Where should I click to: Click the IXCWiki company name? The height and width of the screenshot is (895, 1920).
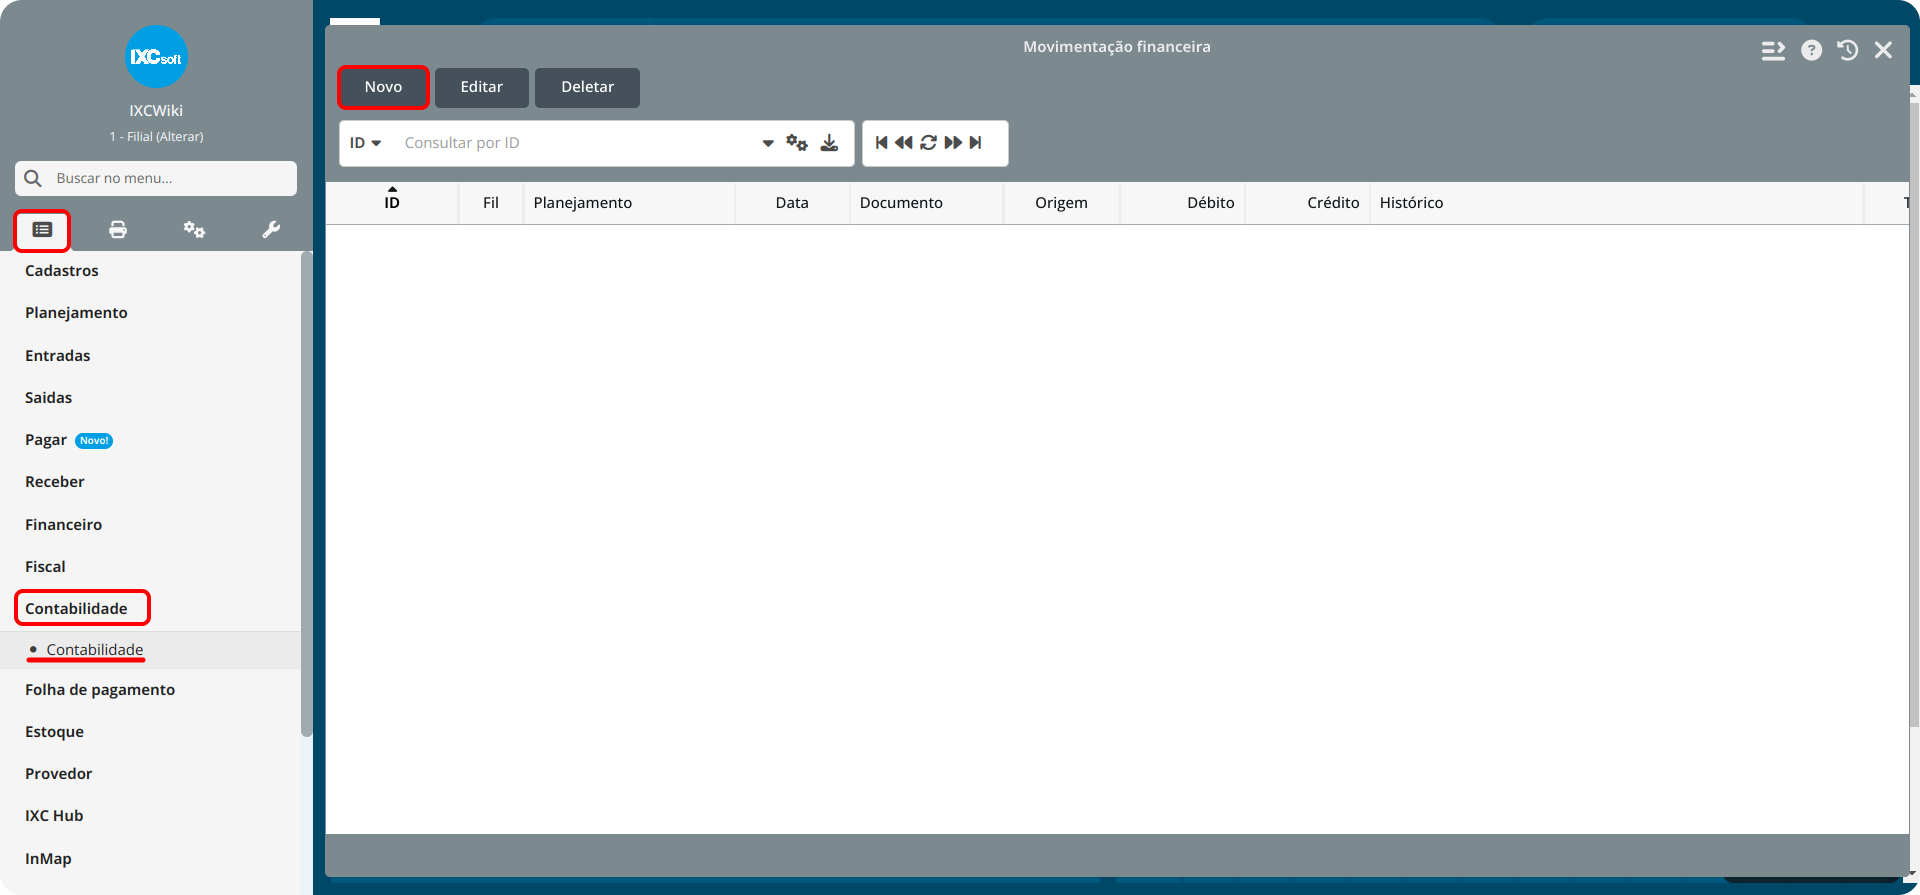156,111
